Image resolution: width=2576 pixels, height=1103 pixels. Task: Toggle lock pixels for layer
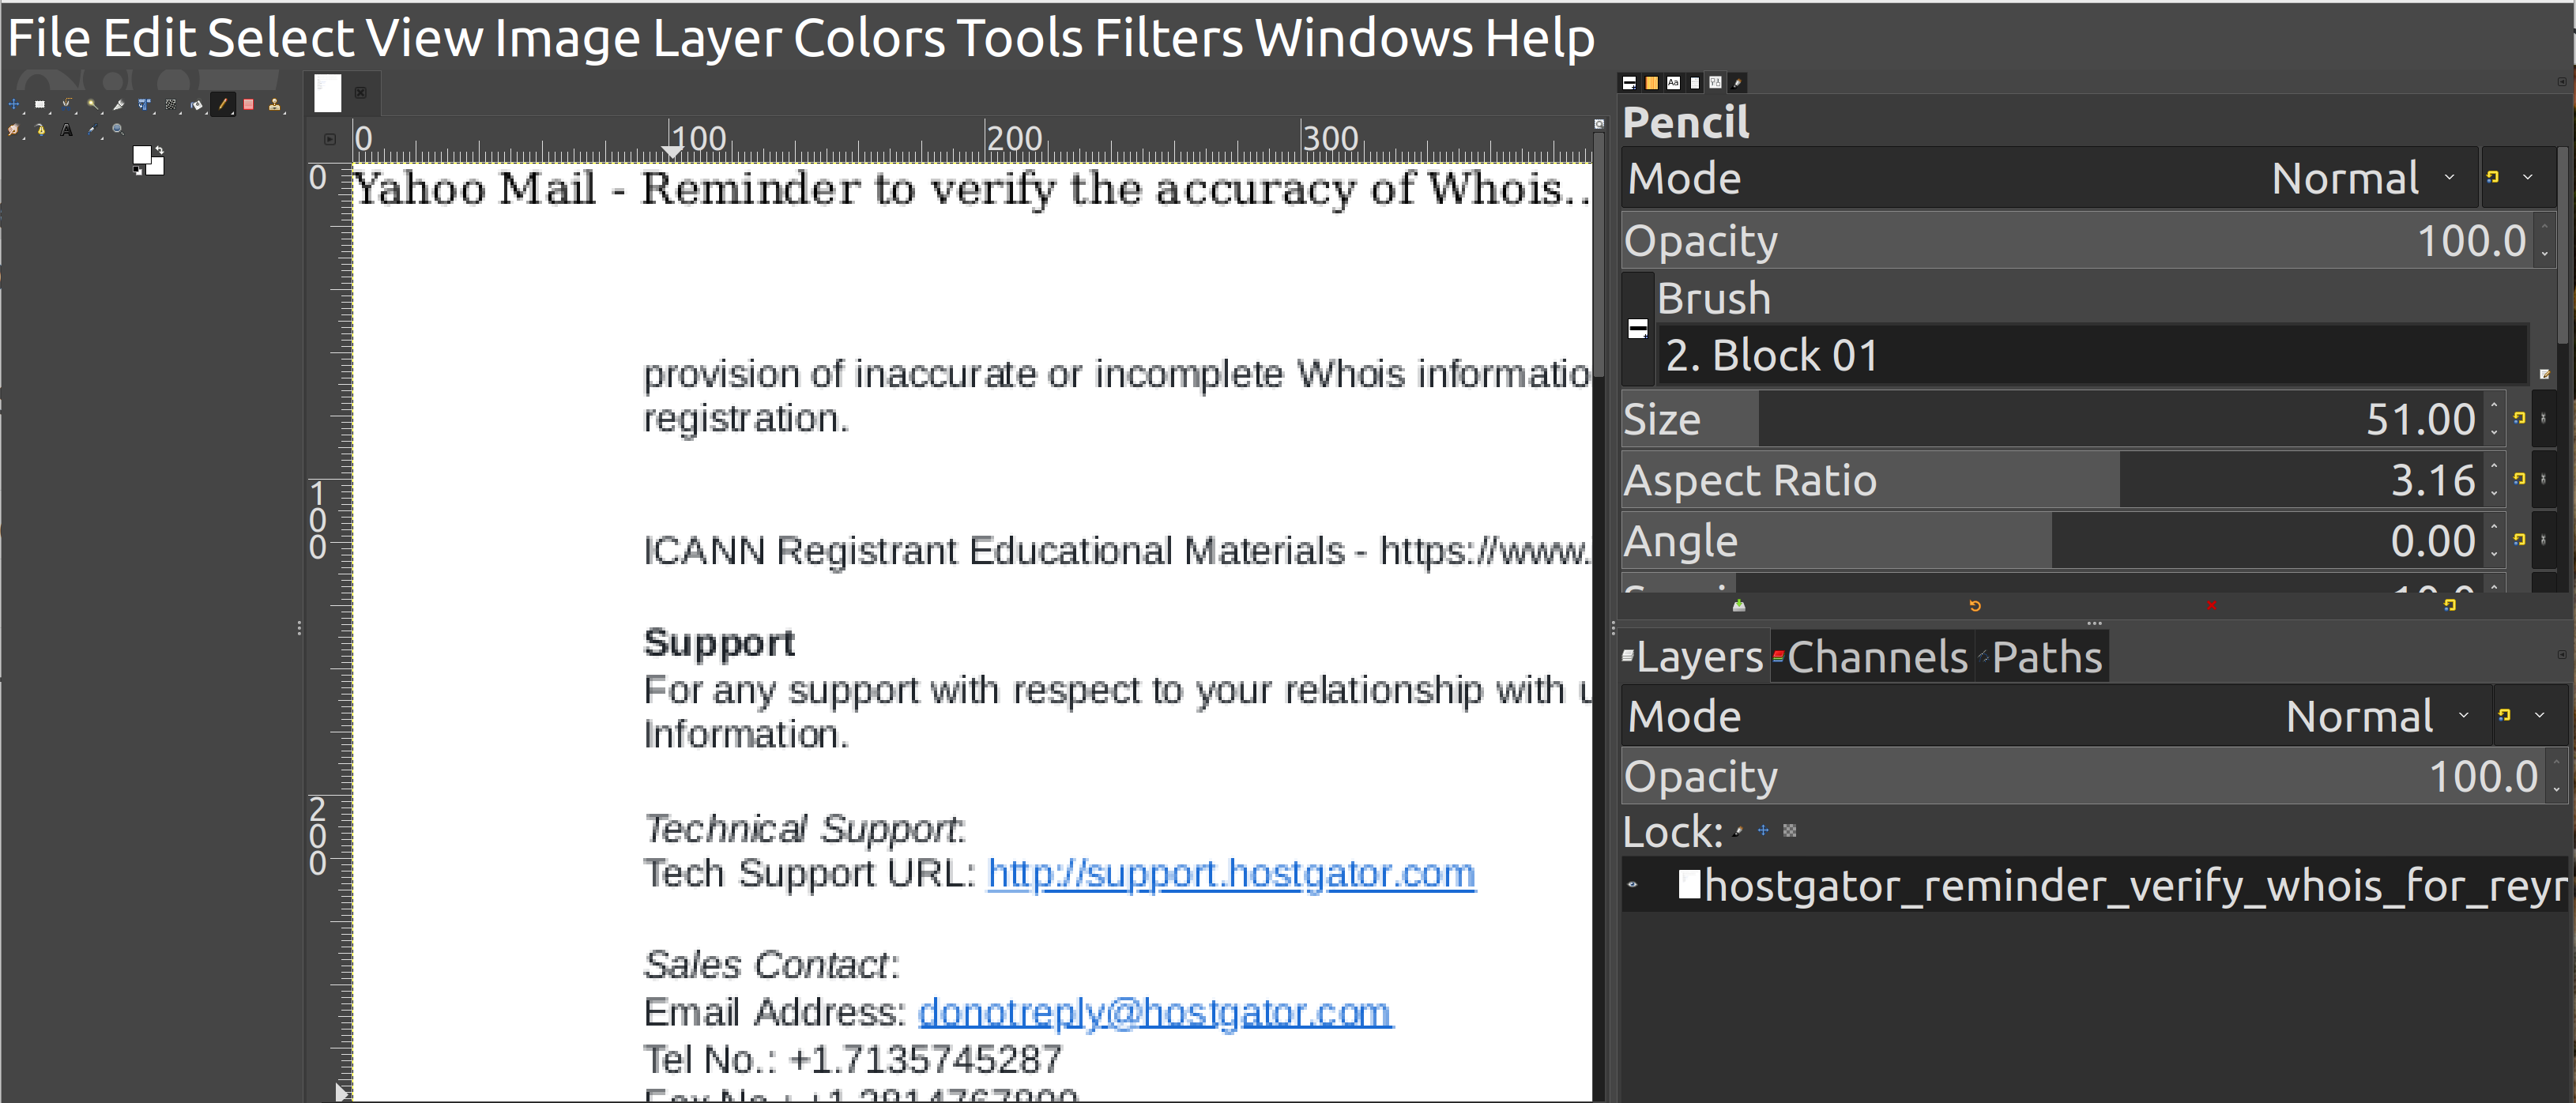point(1738,831)
